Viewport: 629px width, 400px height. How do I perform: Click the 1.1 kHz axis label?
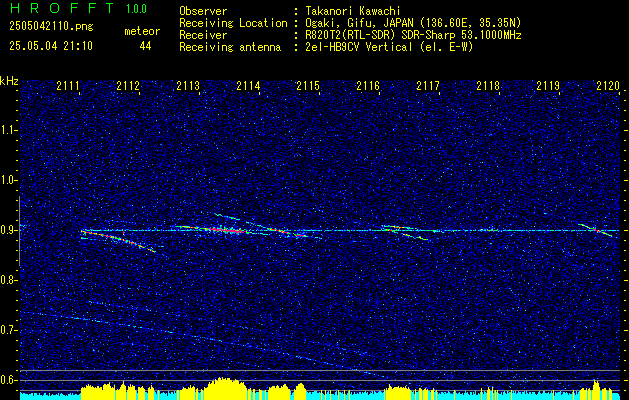(7, 130)
